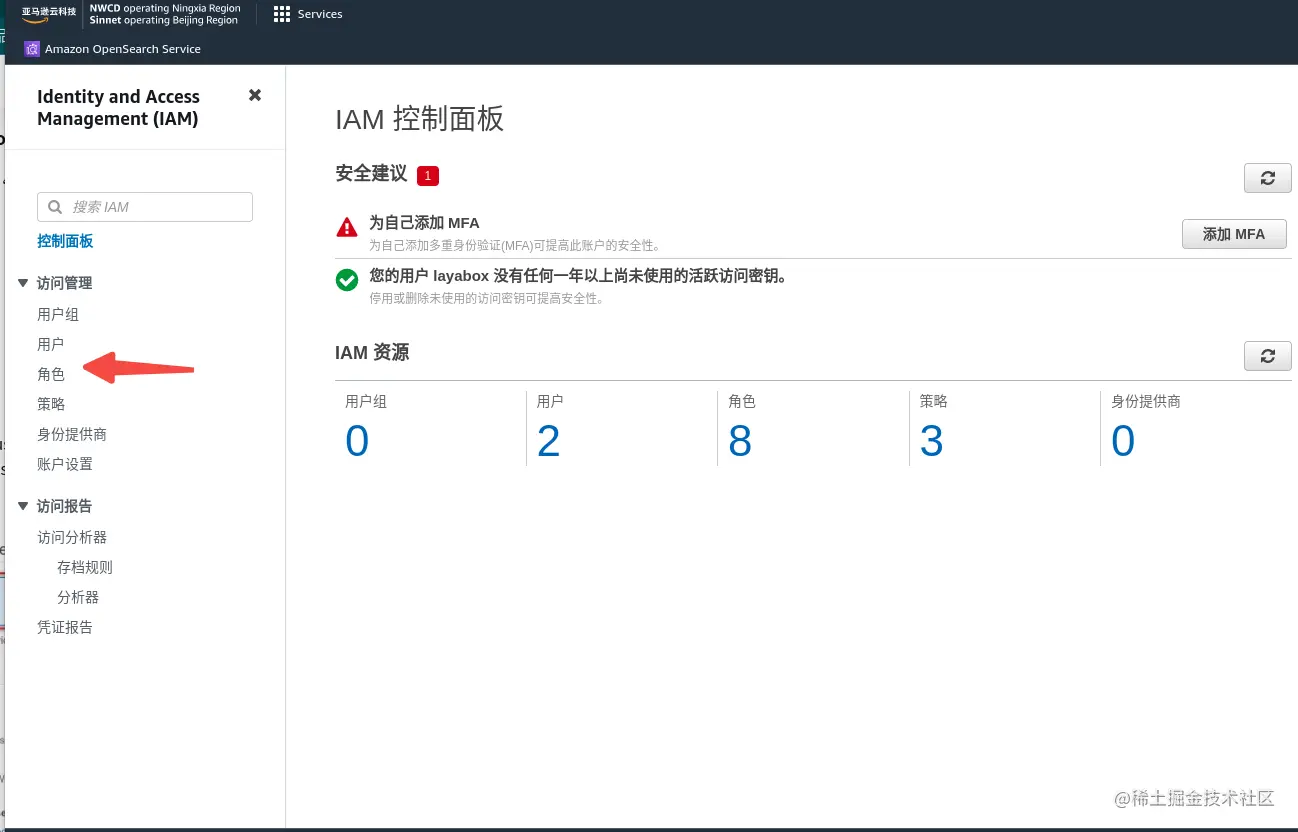The image size is (1298, 832).
Task: Click the Identity and Access Management title
Action: pyautogui.click(x=118, y=108)
